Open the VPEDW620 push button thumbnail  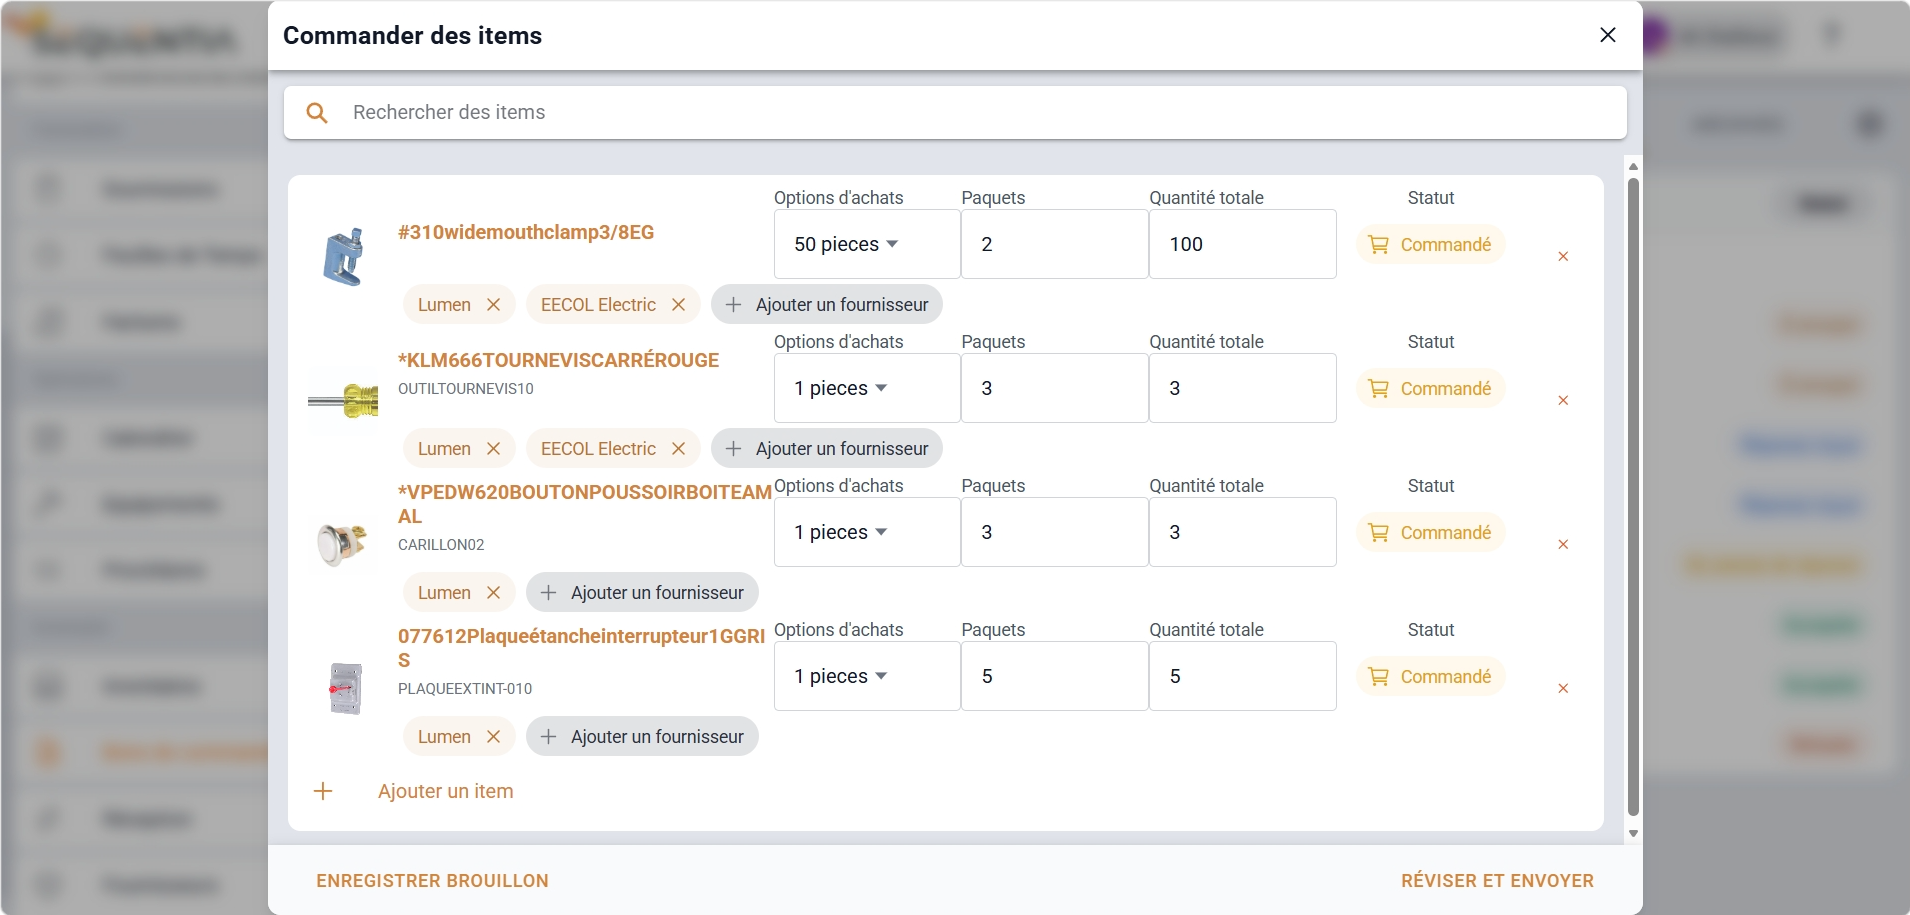(343, 545)
